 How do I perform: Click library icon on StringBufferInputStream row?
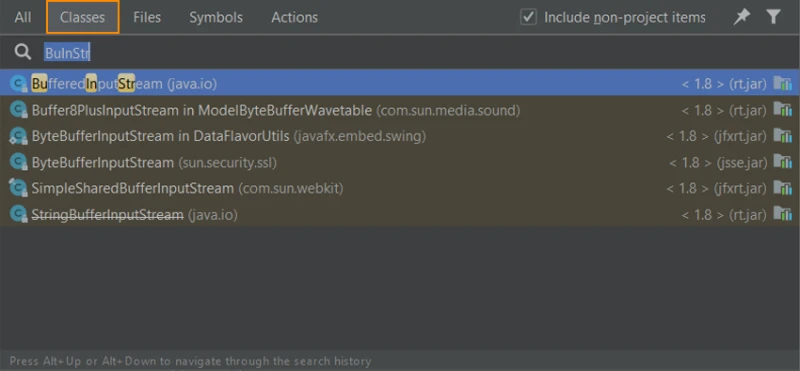click(x=782, y=214)
